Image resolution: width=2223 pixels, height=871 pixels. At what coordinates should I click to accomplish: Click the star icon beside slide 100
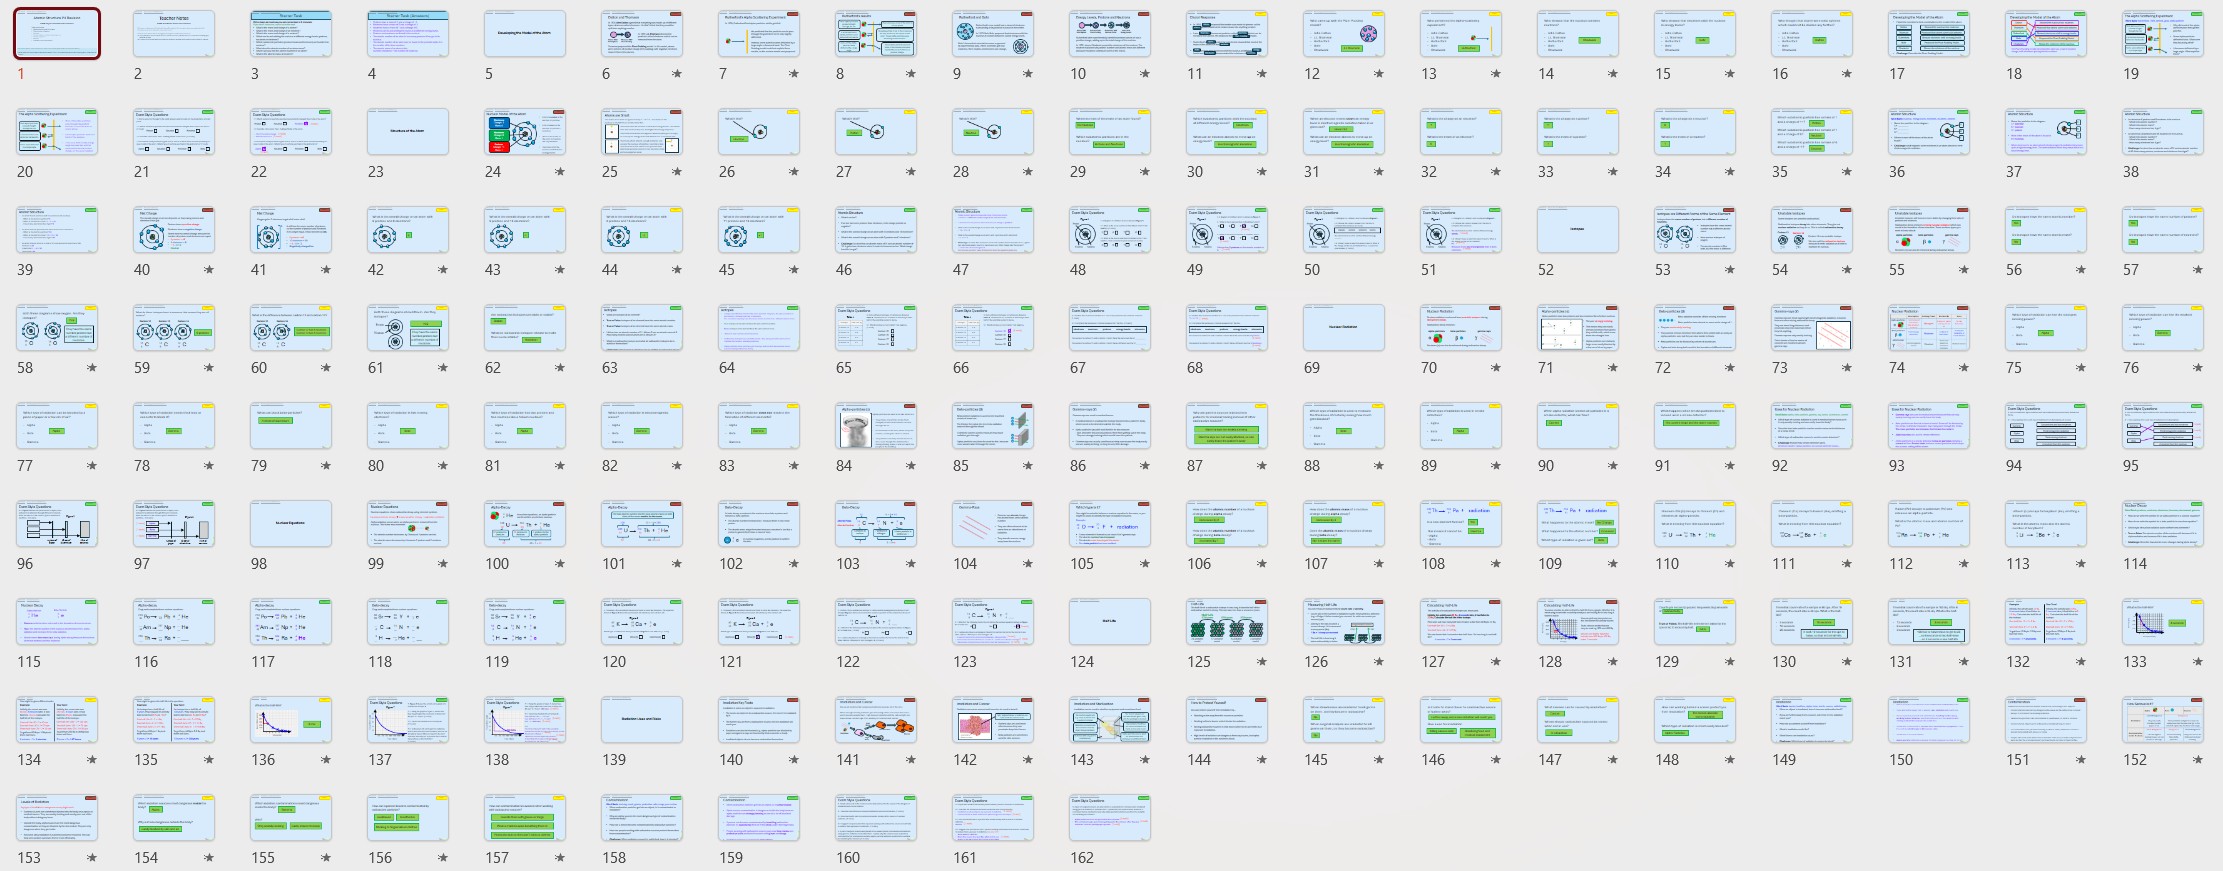560,564
